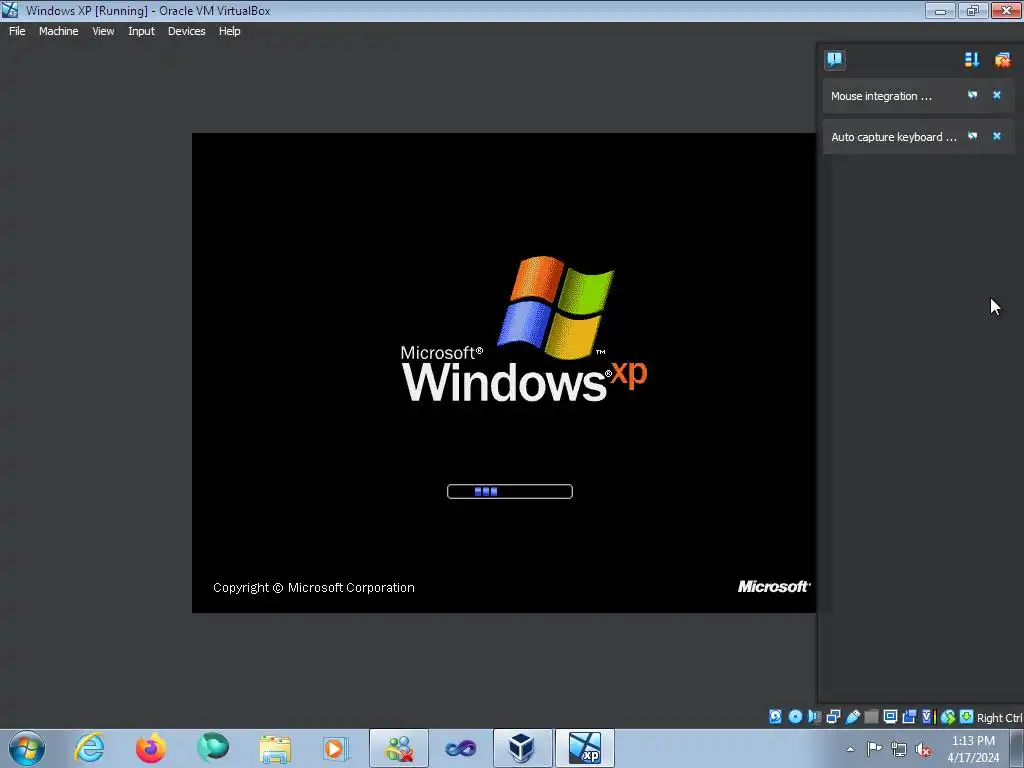Toggle the notification center speech-bubble icon
This screenshot has width=1024, height=768.
click(835, 60)
